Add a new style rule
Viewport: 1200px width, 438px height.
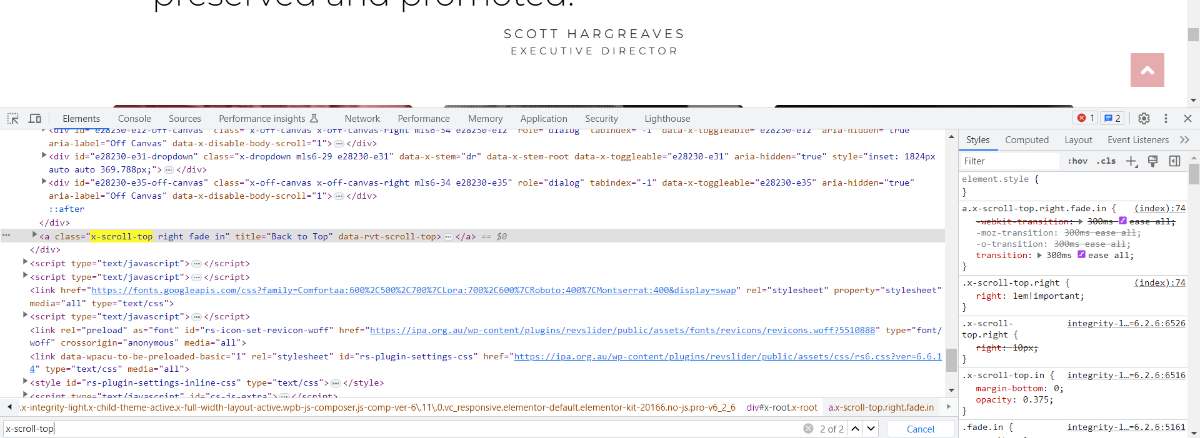coord(1131,161)
